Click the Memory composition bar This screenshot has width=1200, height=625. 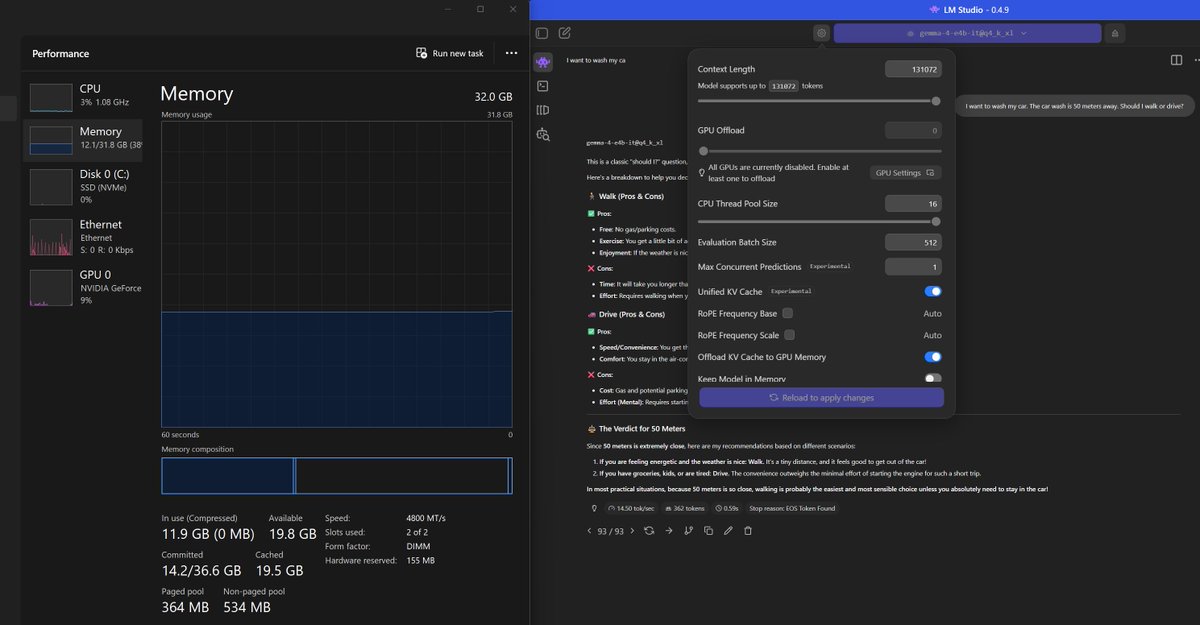coord(337,476)
